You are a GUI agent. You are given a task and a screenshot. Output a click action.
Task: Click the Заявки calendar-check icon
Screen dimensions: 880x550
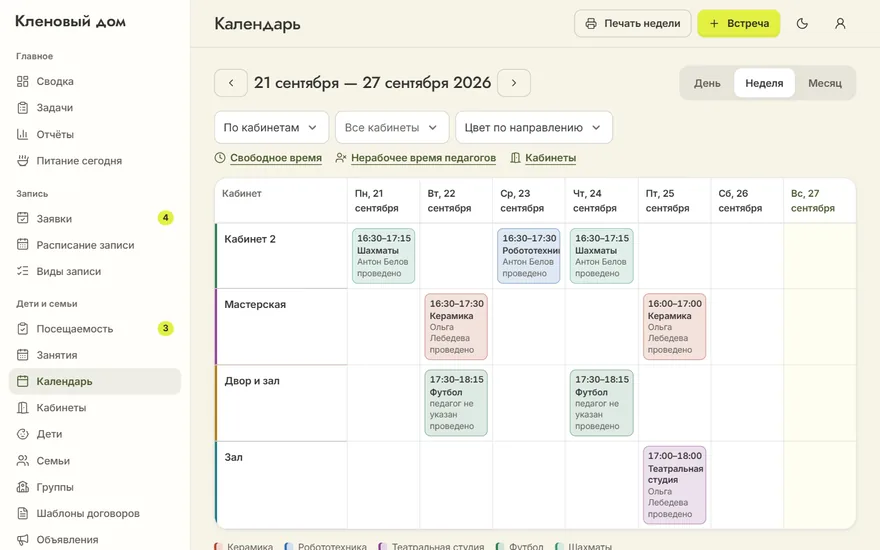(x=22, y=218)
